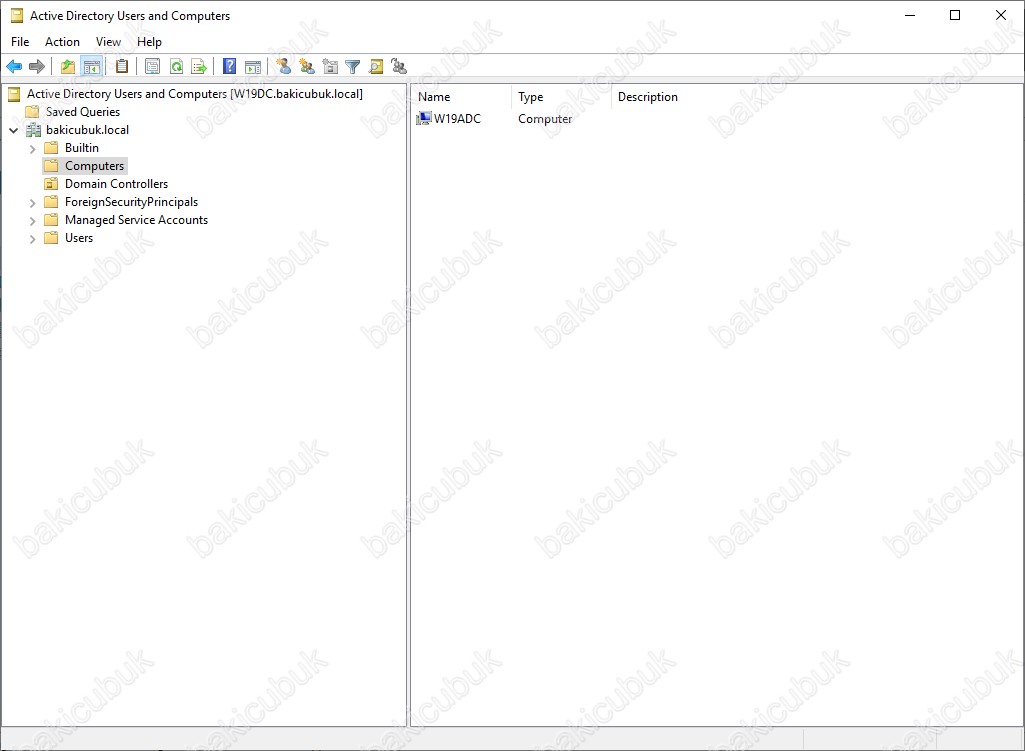Select Managed Service Accounts tree node
Viewport: 1025px width, 751px height.
[x=137, y=220]
